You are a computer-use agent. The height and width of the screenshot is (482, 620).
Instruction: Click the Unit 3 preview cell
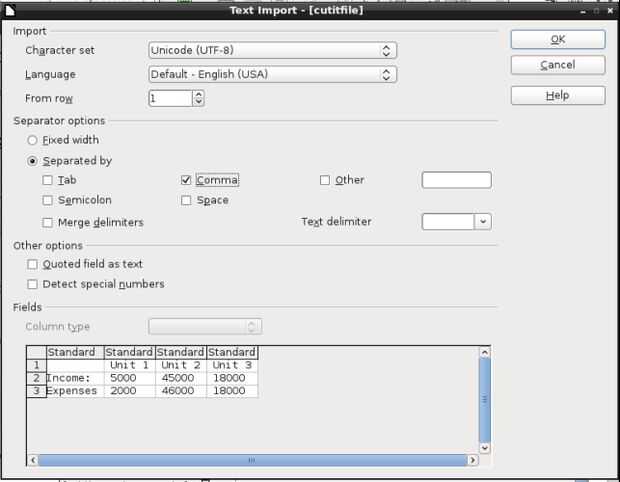coord(232,365)
